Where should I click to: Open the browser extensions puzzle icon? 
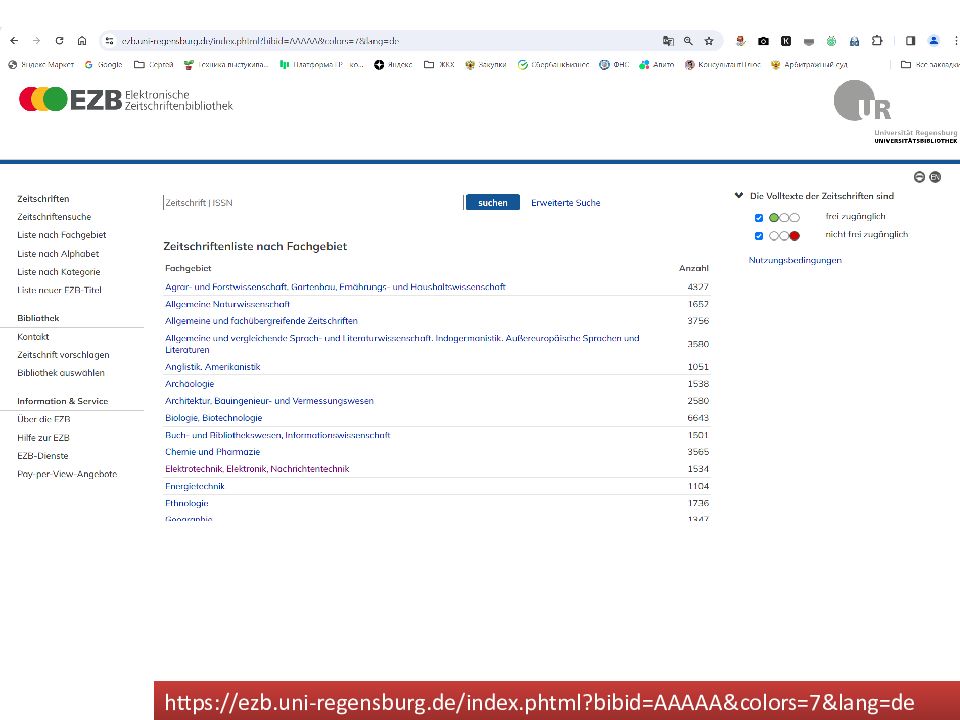pyautogui.click(x=877, y=41)
